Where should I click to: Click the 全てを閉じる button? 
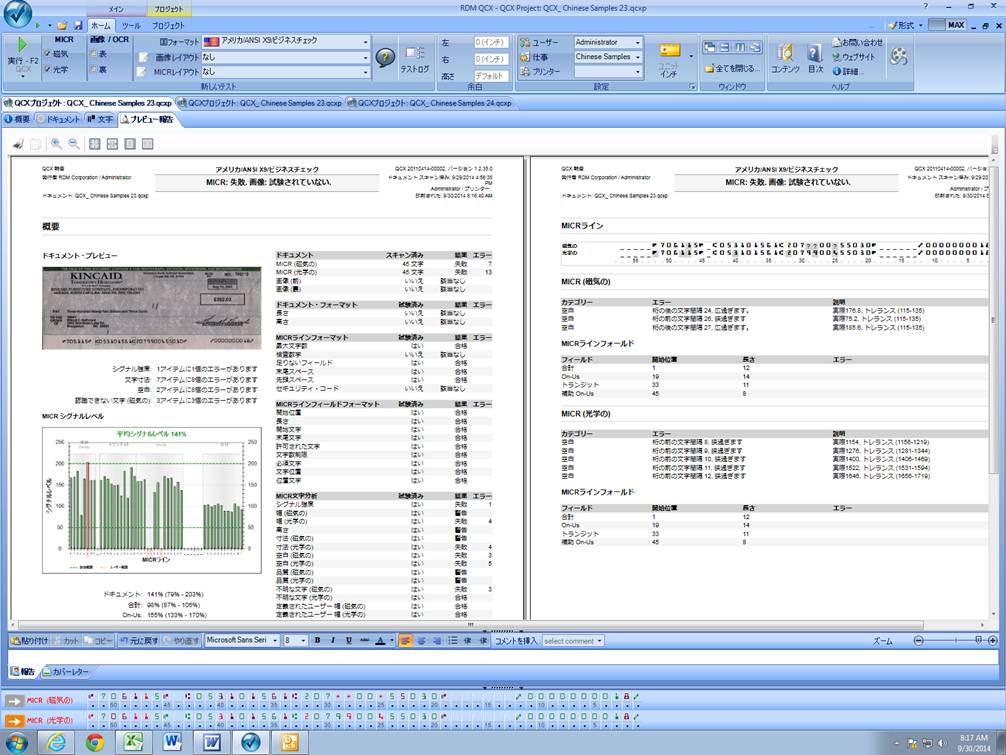[x=735, y=68]
